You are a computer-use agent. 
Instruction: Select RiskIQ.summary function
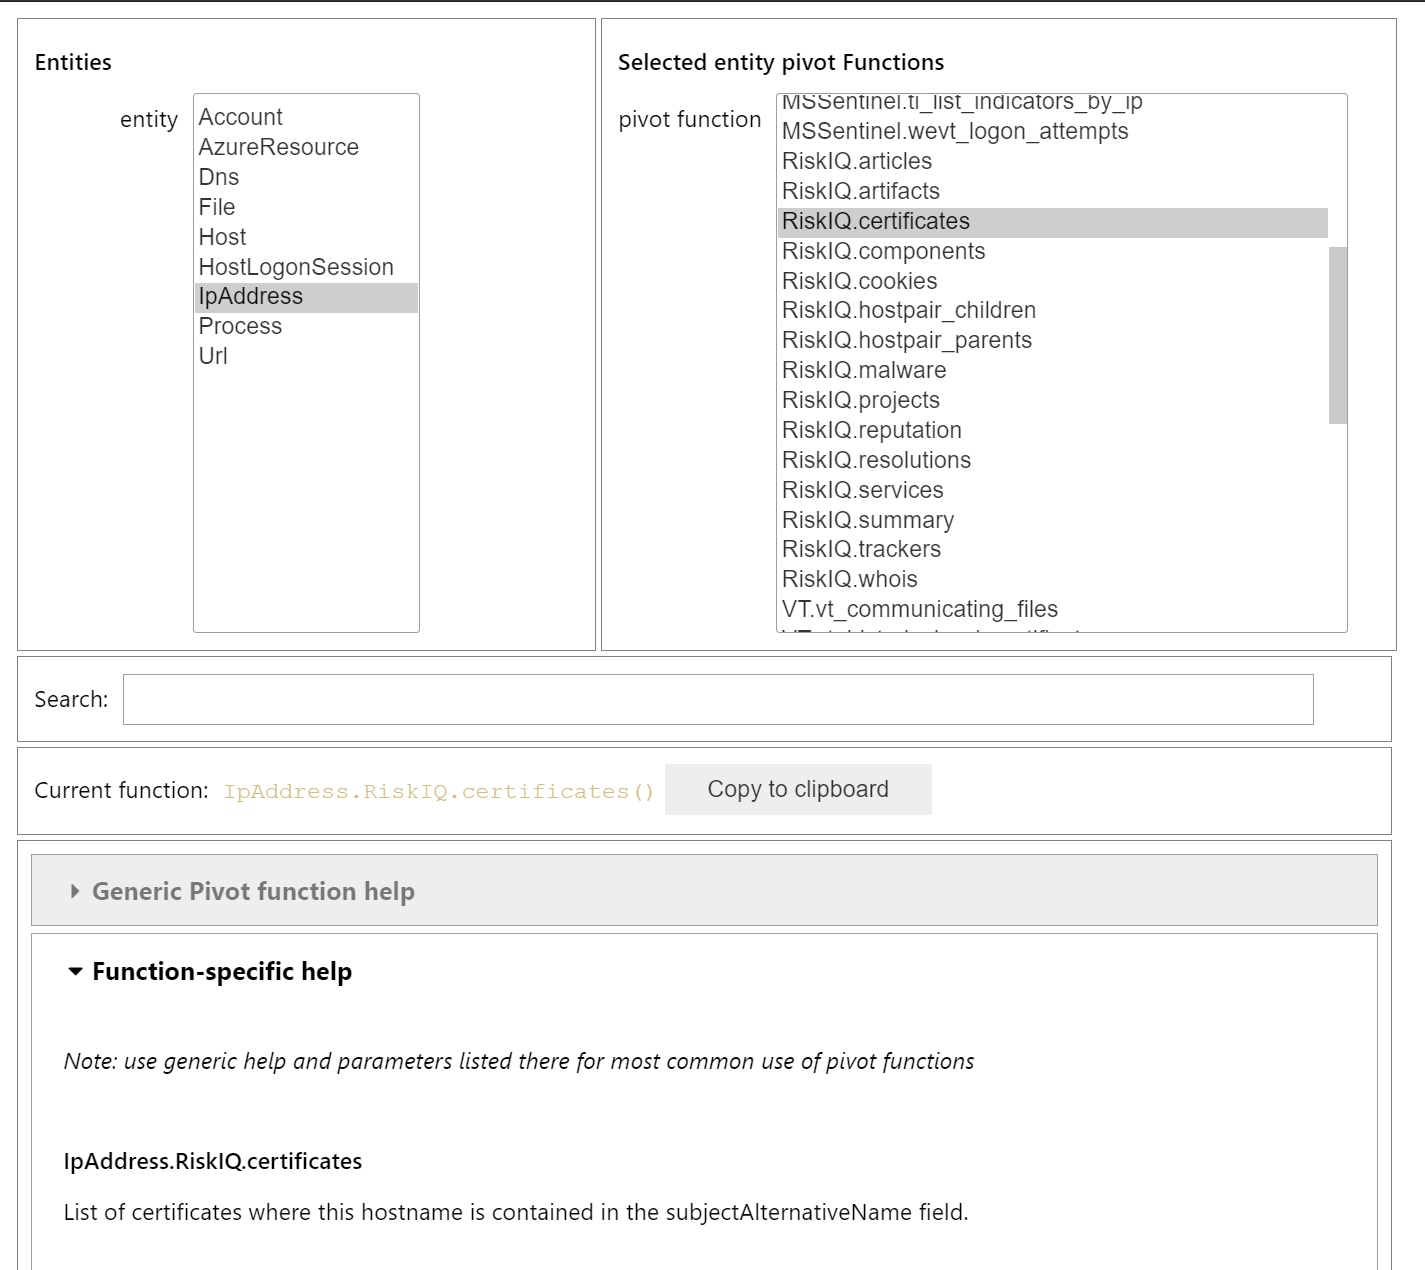1053,521
